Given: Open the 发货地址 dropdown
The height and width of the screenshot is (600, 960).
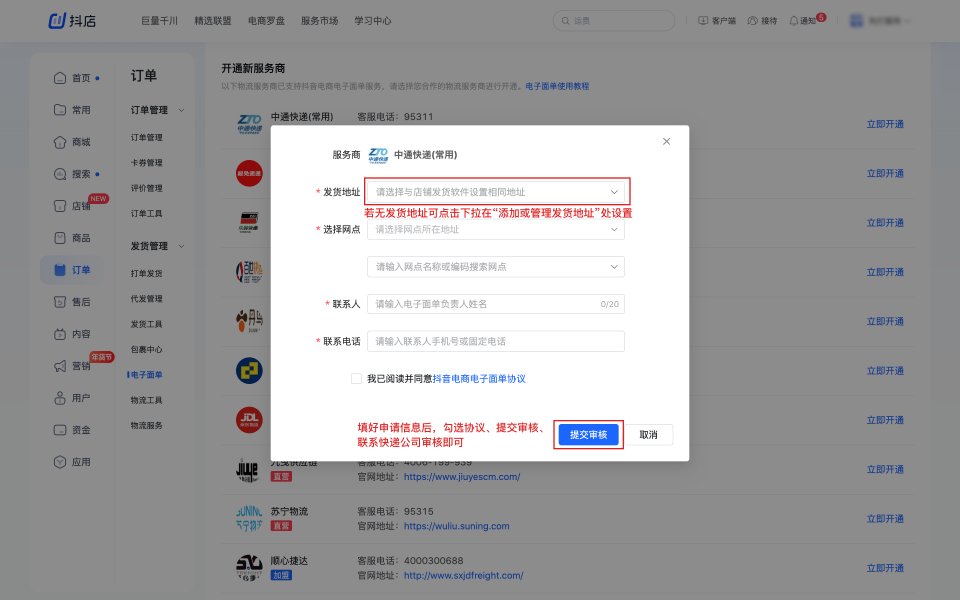Looking at the screenshot, I should click(496, 192).
